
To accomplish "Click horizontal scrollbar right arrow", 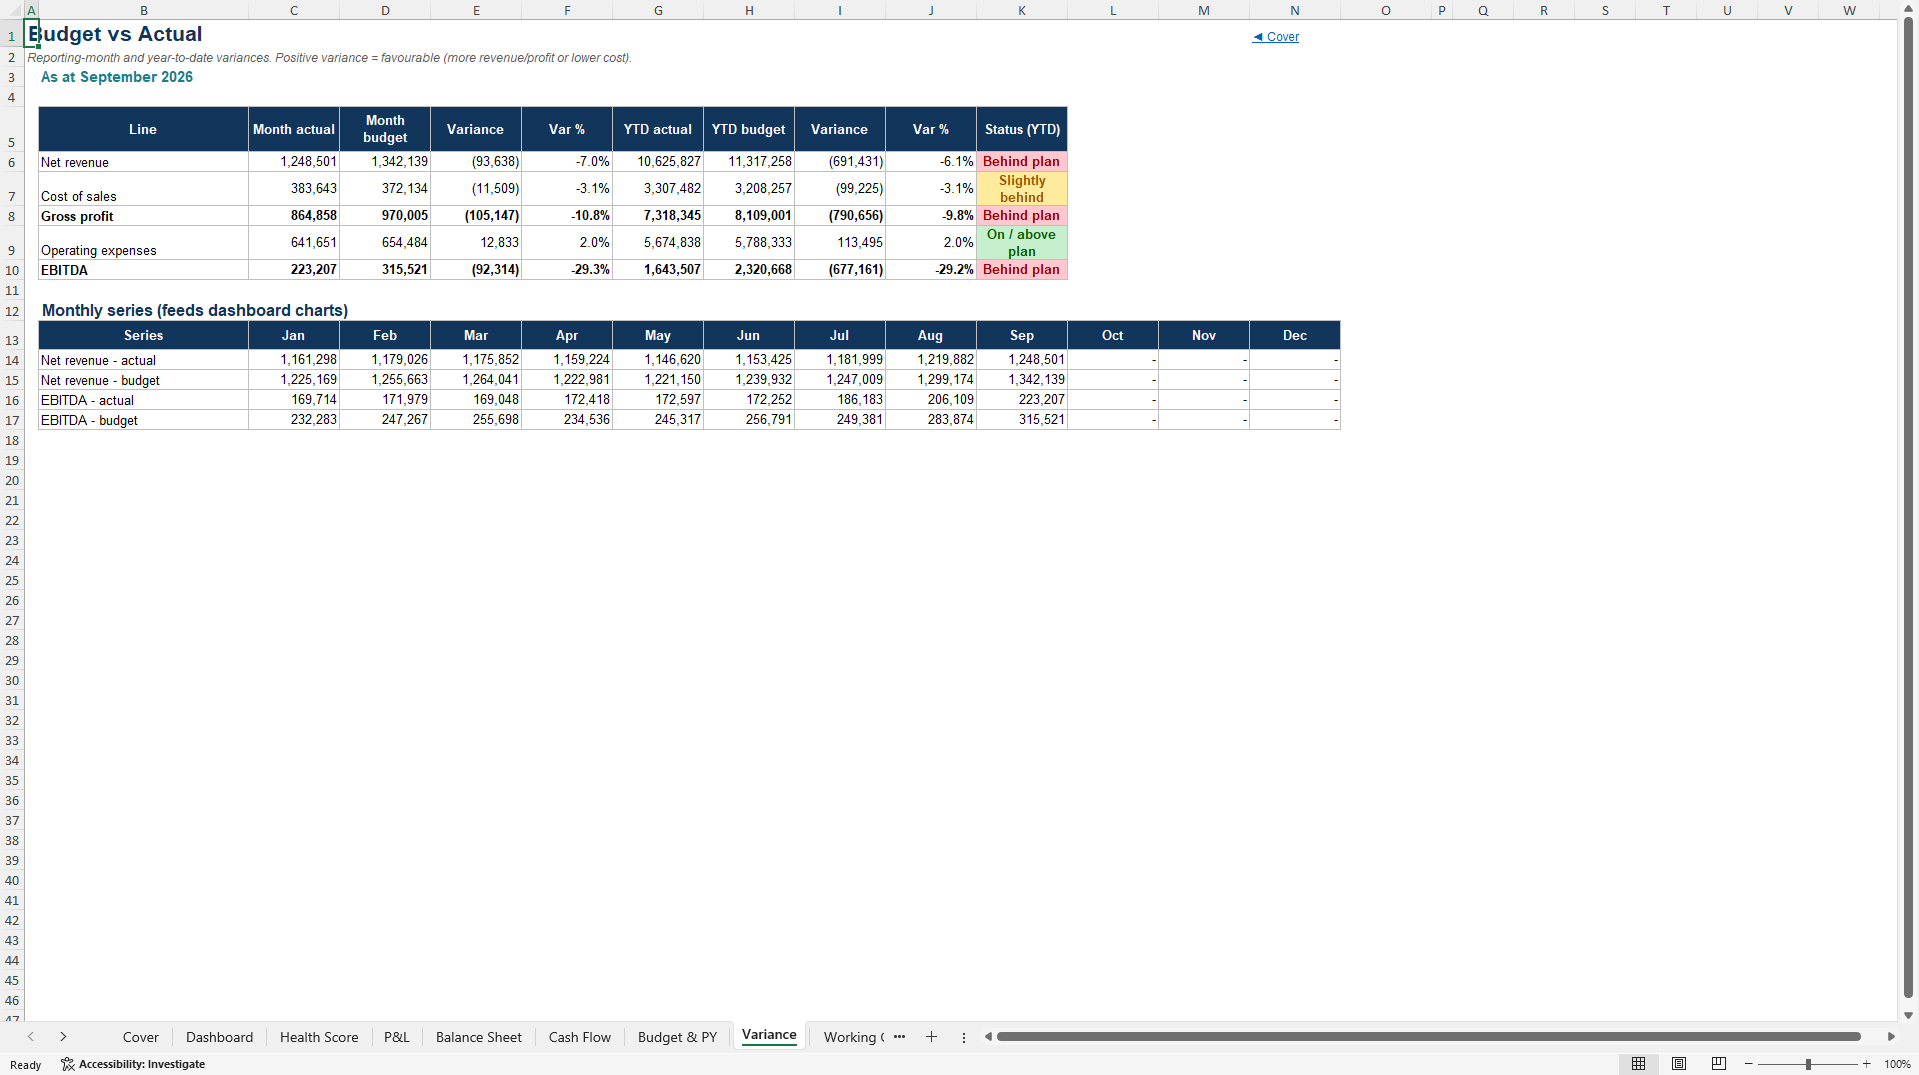I will point(1891,1037).
